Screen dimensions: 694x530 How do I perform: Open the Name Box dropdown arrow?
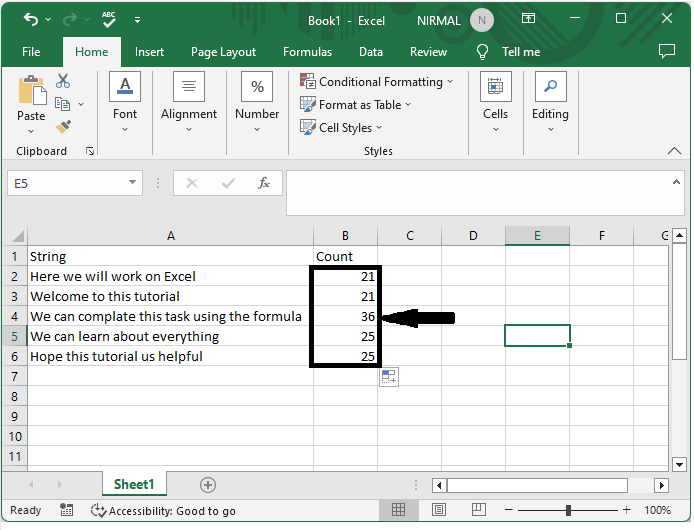click(132, 182)
